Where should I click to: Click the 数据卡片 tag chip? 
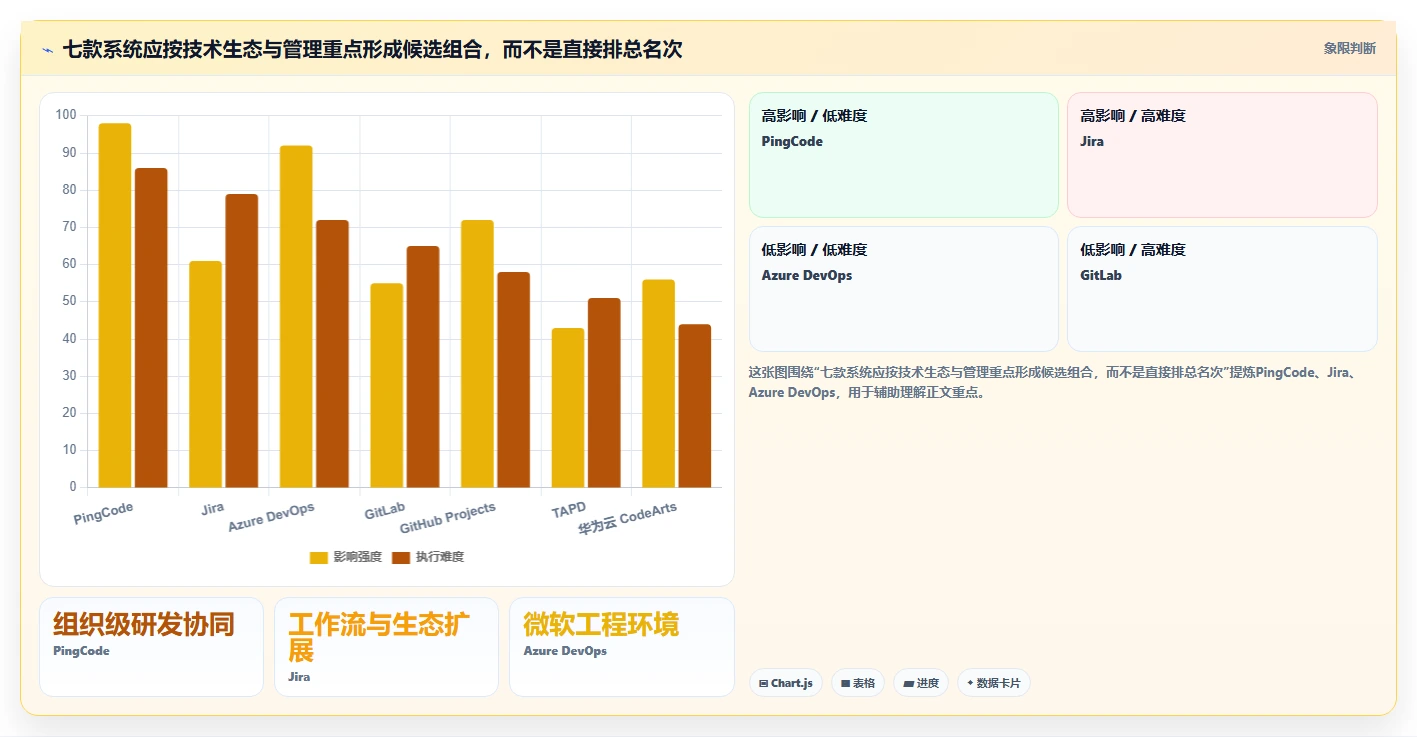point(994,683)
